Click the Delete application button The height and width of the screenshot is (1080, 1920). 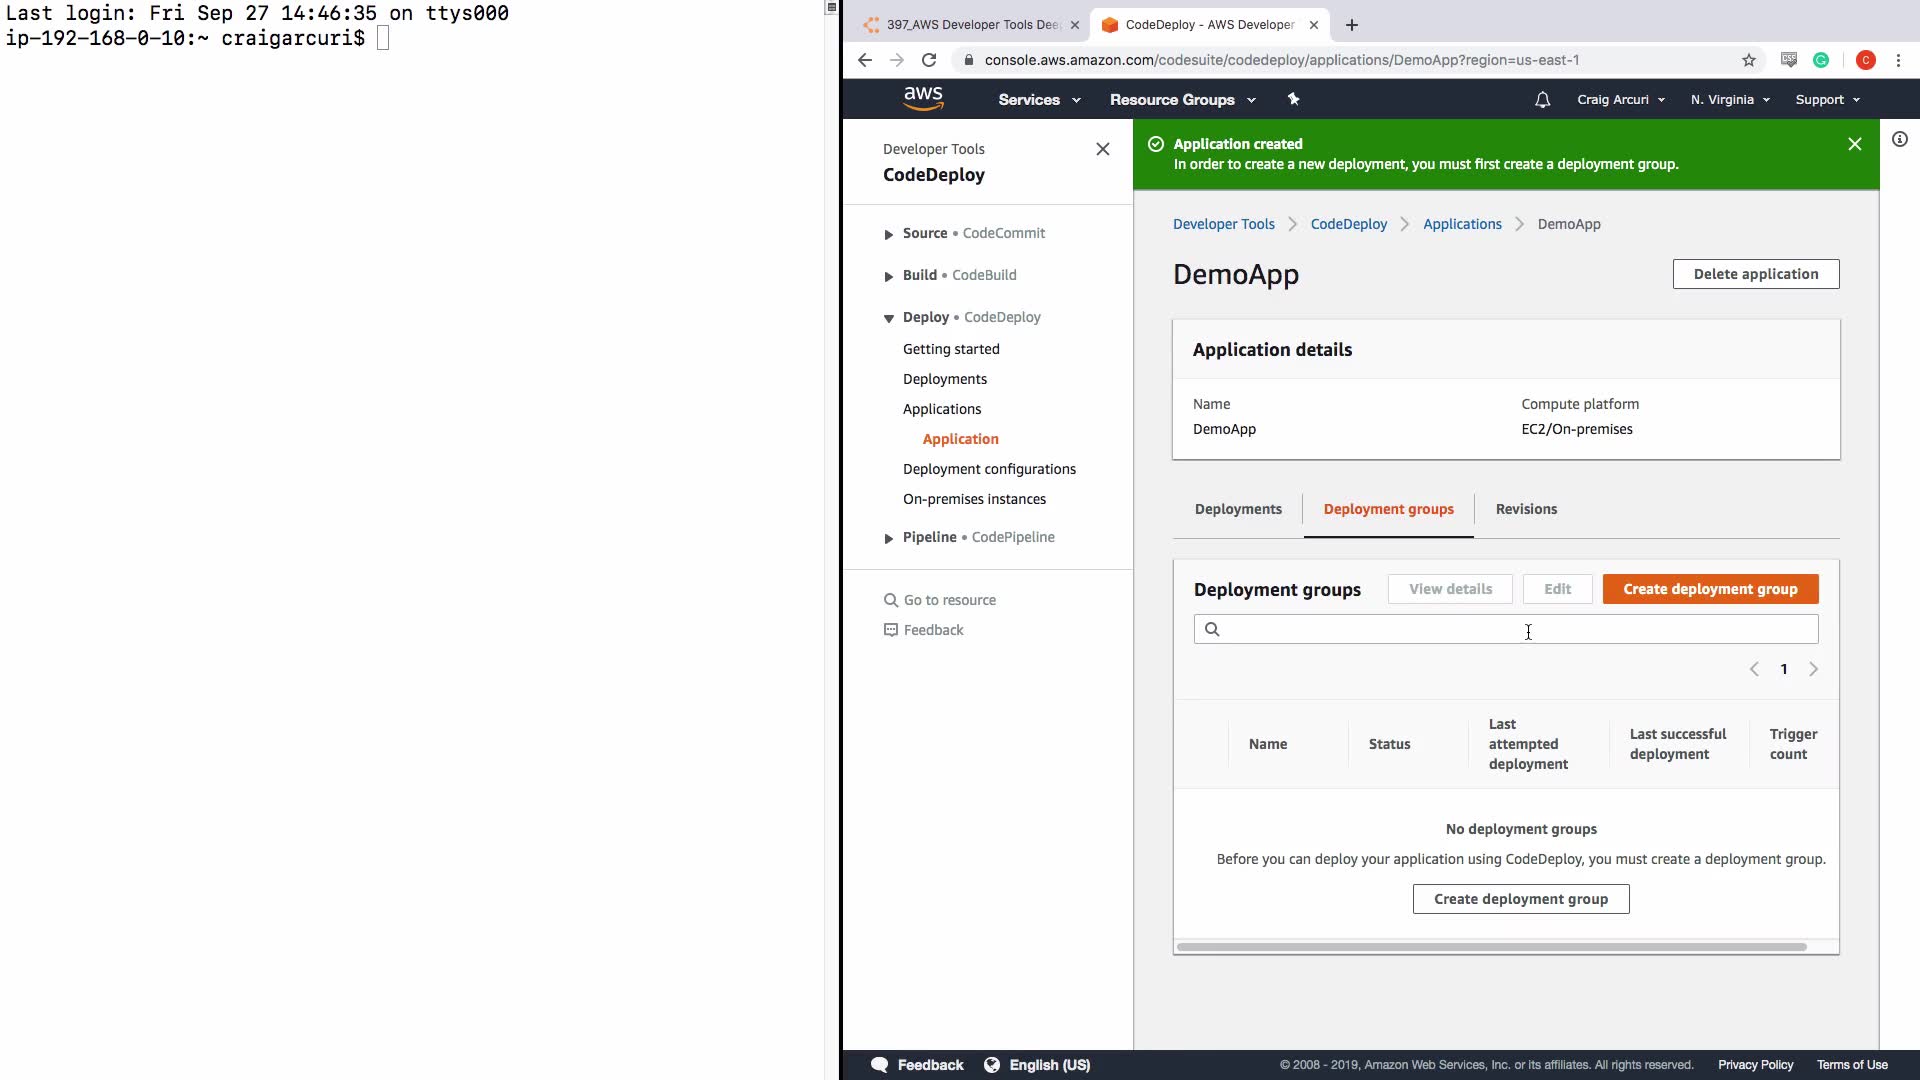pos(1755,274)
